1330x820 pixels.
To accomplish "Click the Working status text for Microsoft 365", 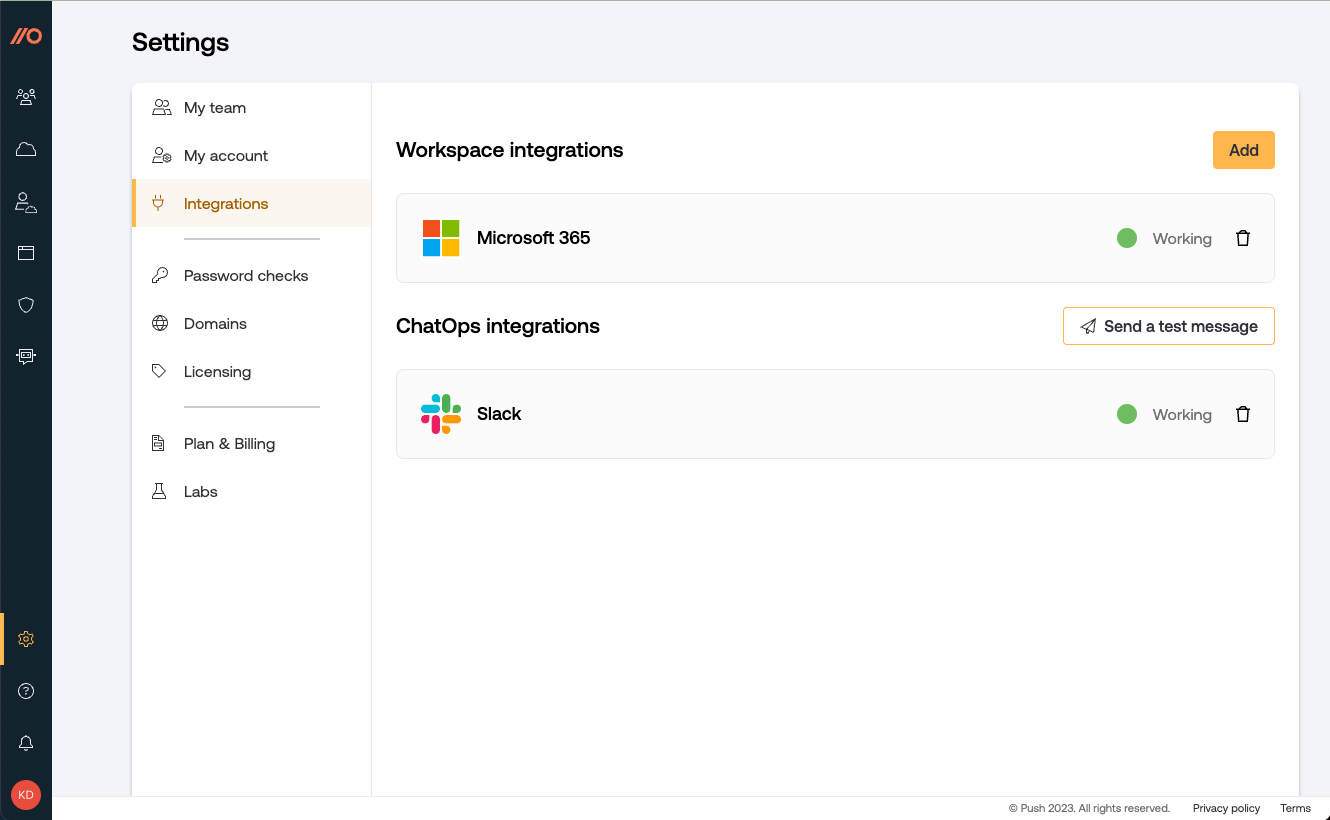I will [x=1182, y=239].
